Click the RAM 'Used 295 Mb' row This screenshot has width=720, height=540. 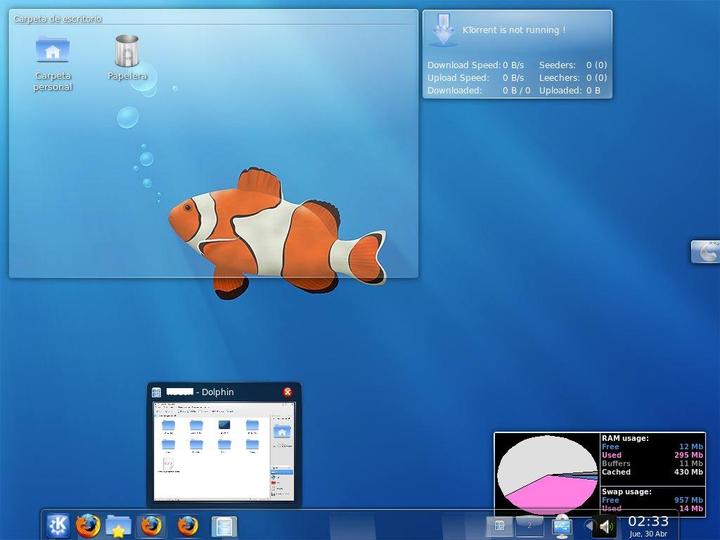(x=652, y=455)
